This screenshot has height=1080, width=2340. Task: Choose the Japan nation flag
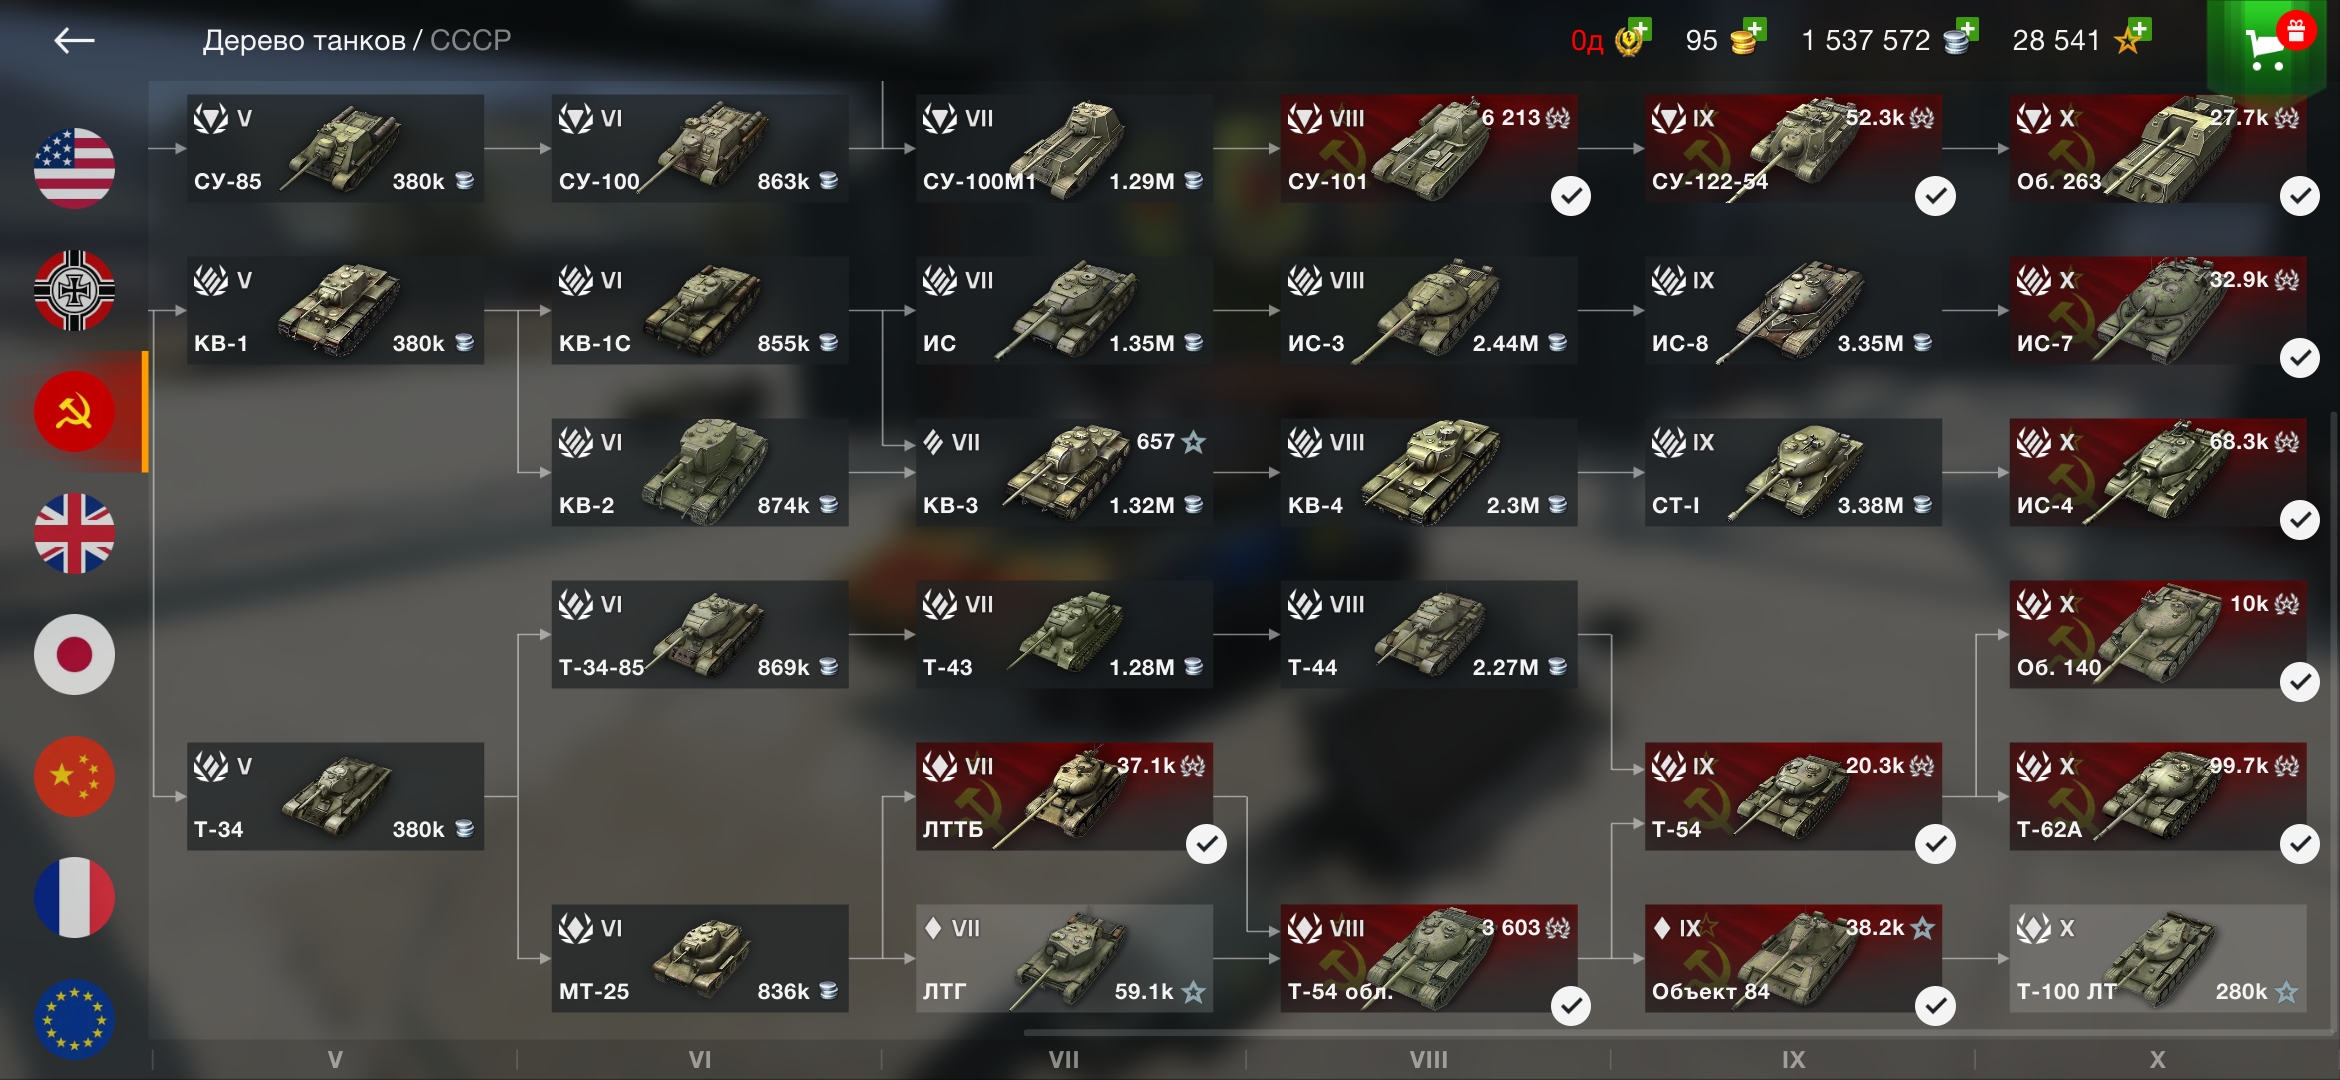pyautogui.click(x=74, y=654)
